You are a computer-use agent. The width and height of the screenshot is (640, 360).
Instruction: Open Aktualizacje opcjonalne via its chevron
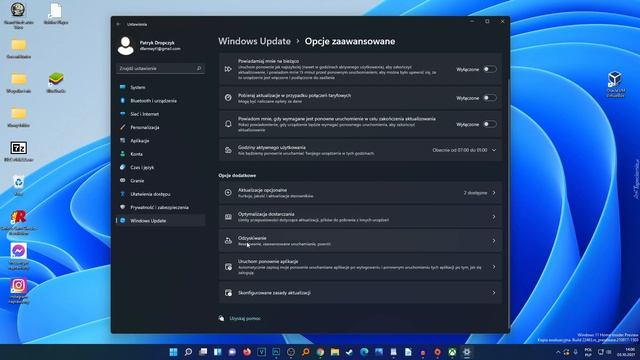click(494, 193)
